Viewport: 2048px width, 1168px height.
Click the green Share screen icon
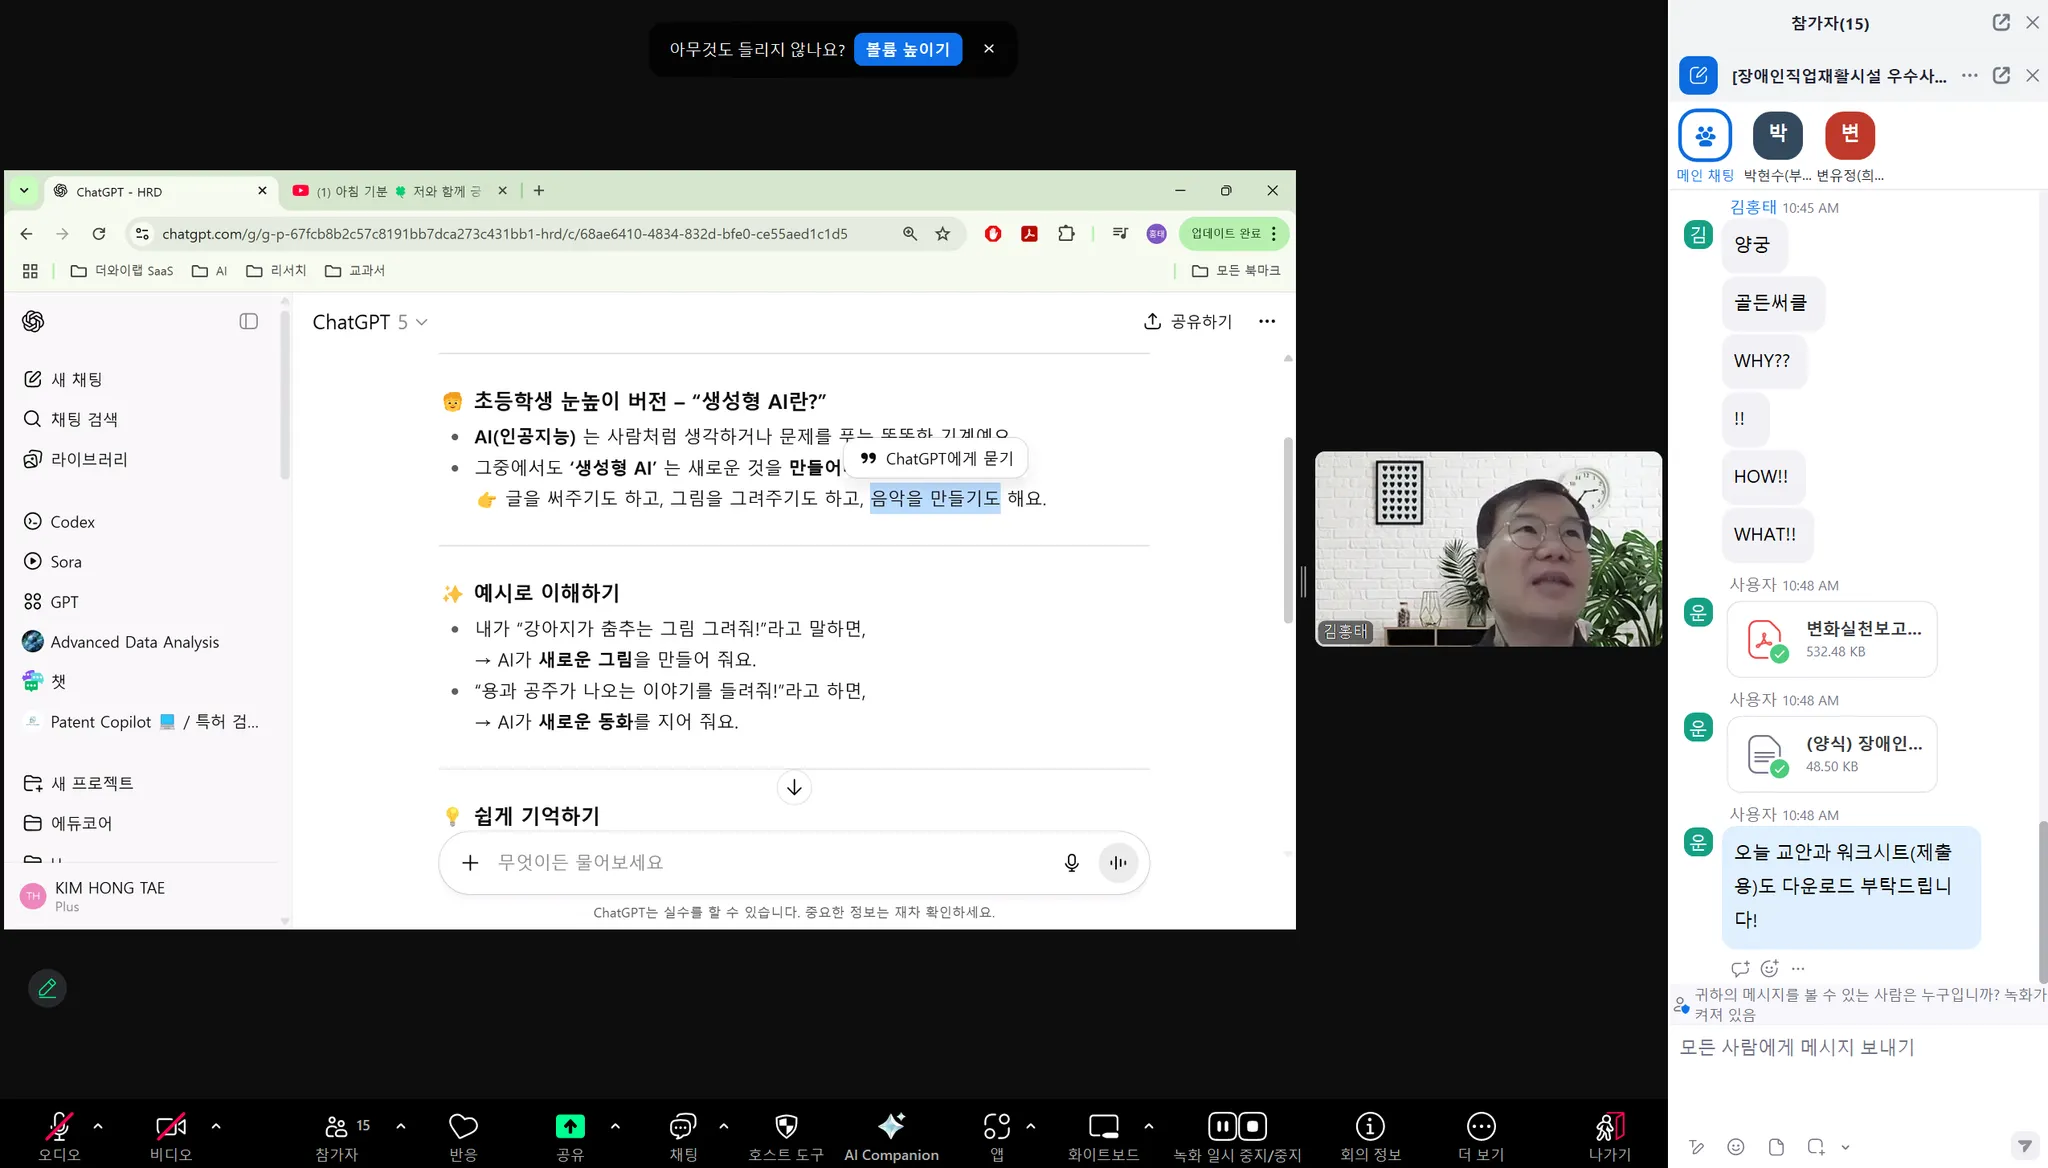[570, 1127]
